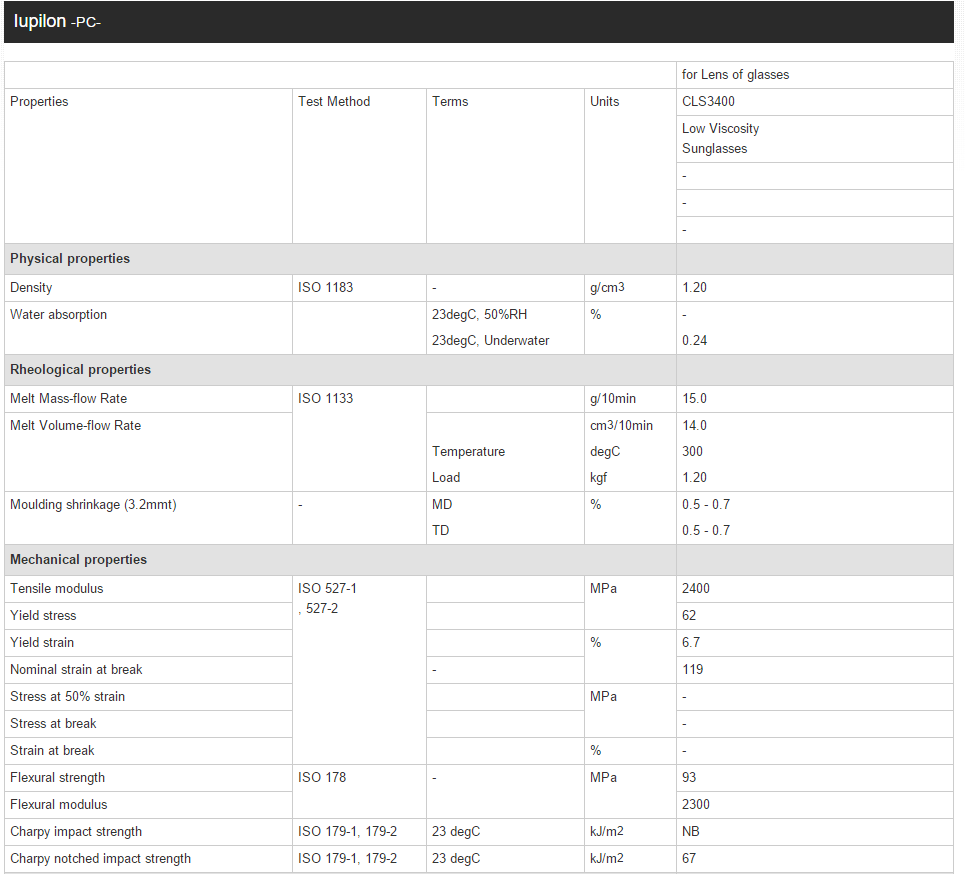Click the 300 temperature value
The height and width of the screenshot is (874, 965).
(x=692, y=451)
